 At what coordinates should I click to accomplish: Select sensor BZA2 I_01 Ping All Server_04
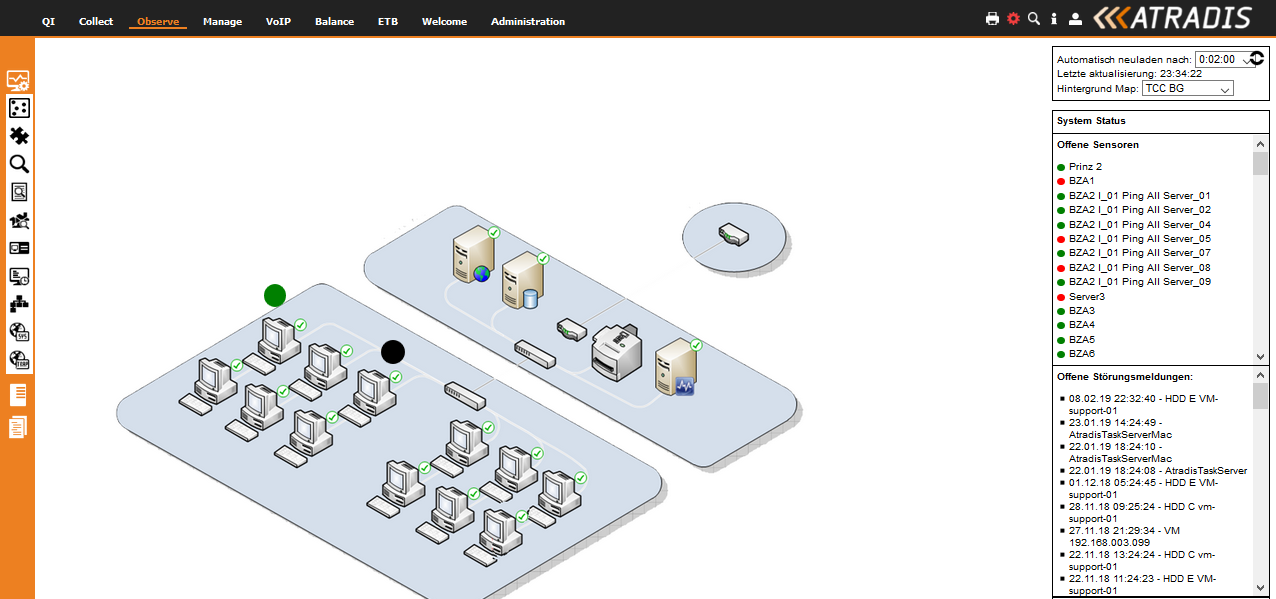click(1139, 225)
